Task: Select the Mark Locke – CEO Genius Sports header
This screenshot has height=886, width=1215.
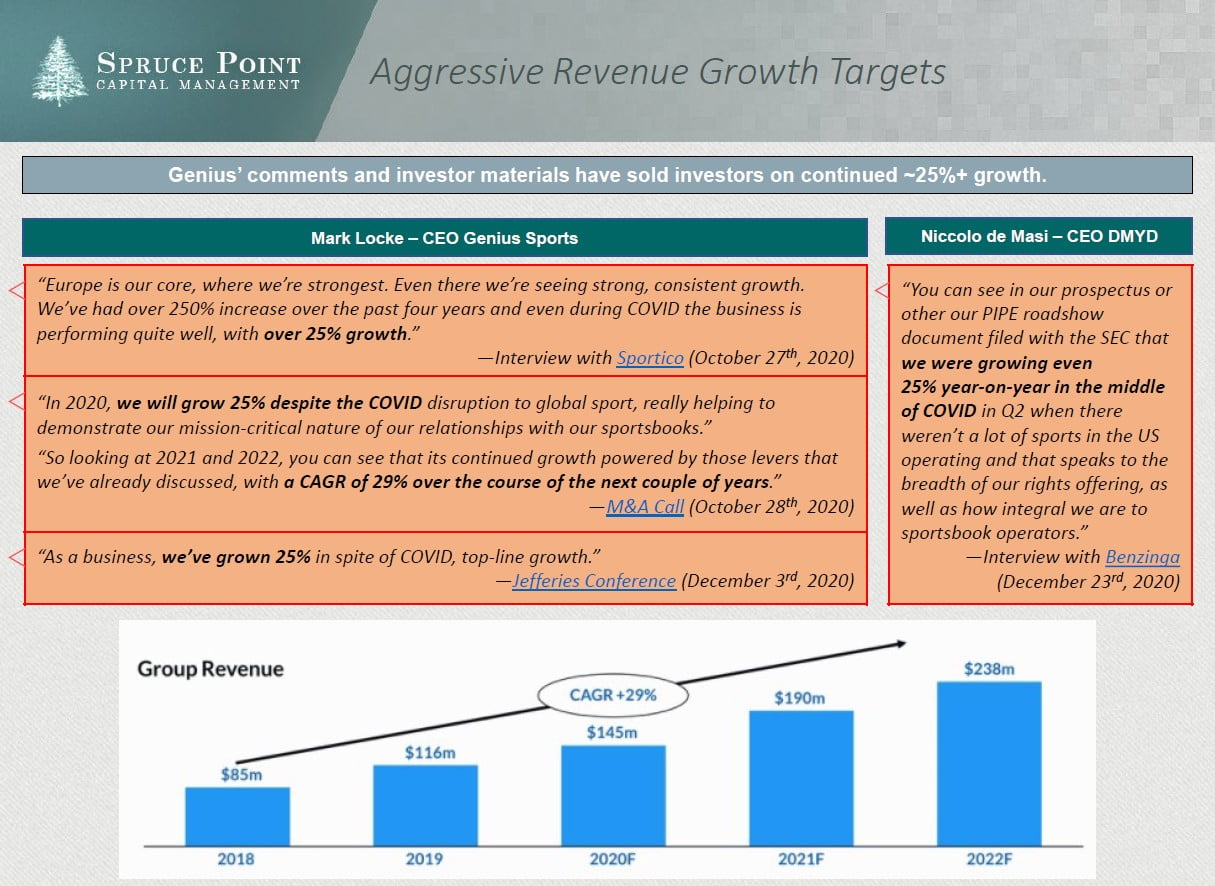Action: [444, 238]
